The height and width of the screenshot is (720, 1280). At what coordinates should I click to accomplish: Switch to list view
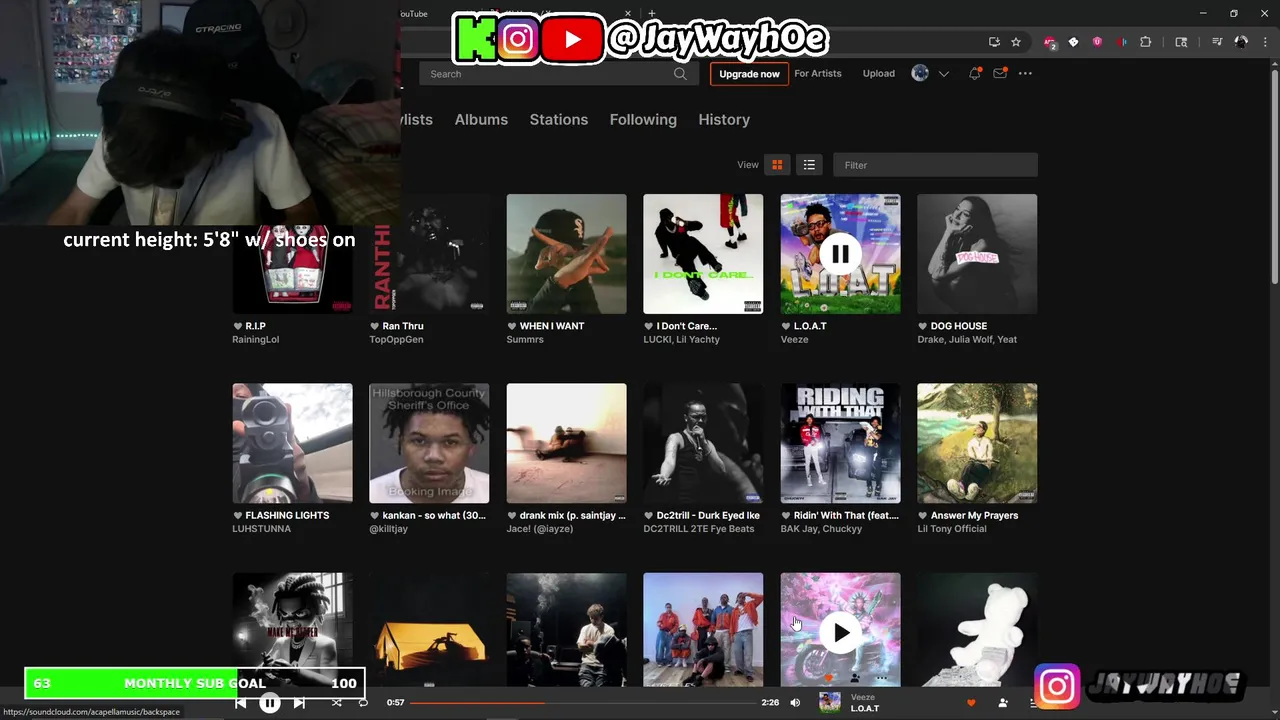[809, 165]
